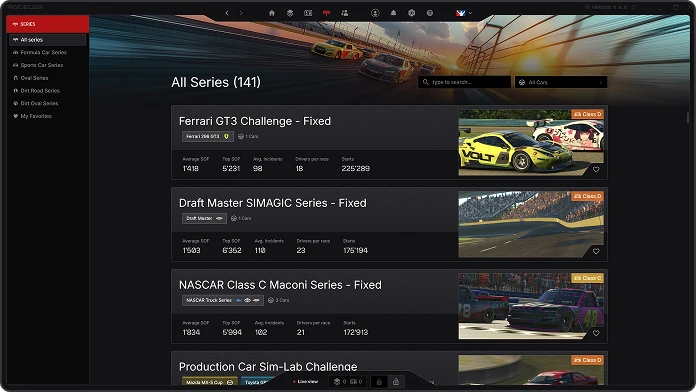
Task: Click the Class D badge on the Production Car card
Action: (587, 360)
